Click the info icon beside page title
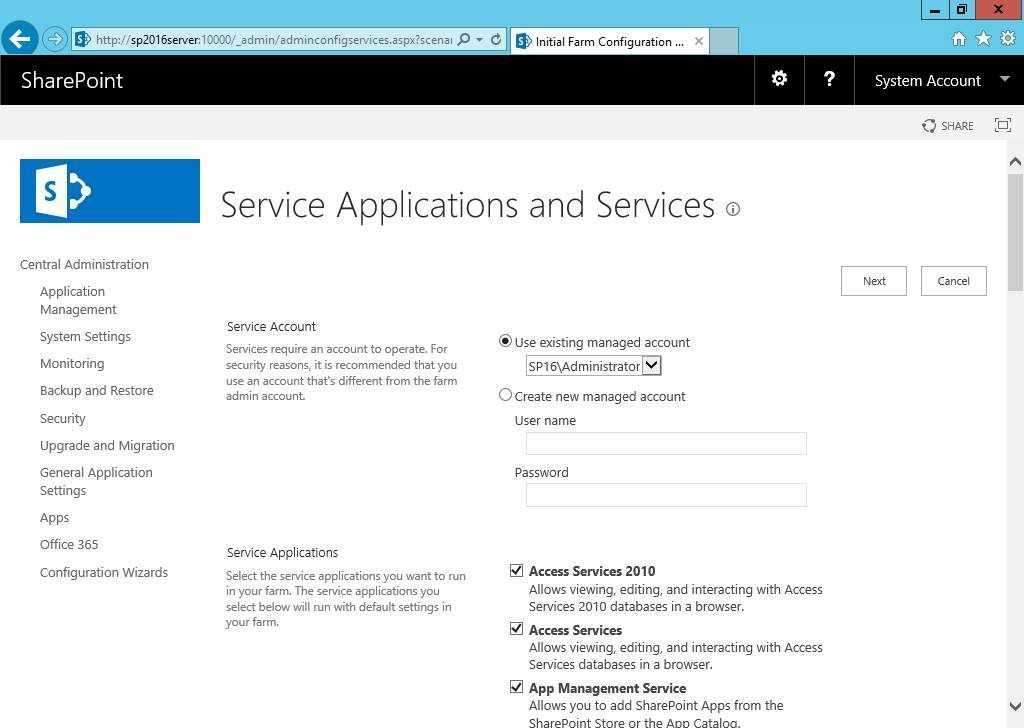Image resolution: width=1024 pixels, height=728 pixels. click(733, 209)
